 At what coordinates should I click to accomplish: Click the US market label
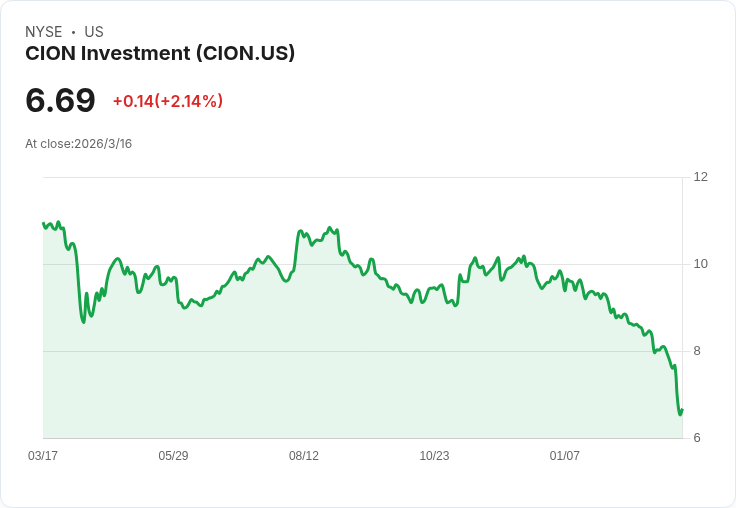[94, 32]
